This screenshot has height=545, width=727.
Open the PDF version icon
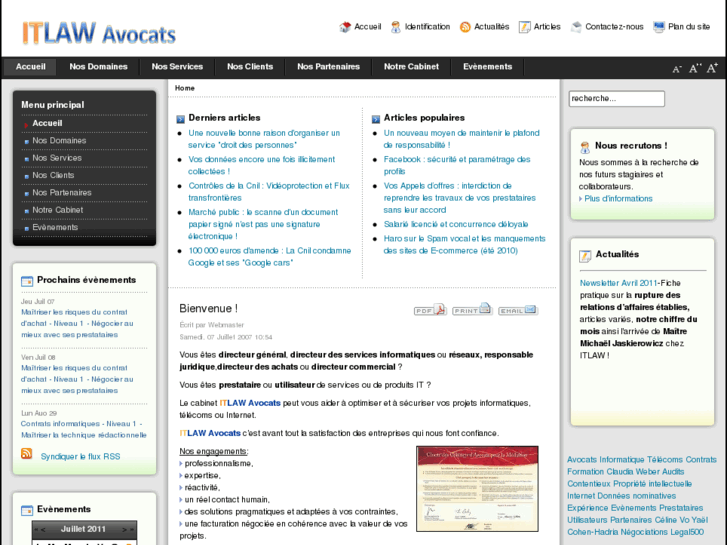pos(430,310)
